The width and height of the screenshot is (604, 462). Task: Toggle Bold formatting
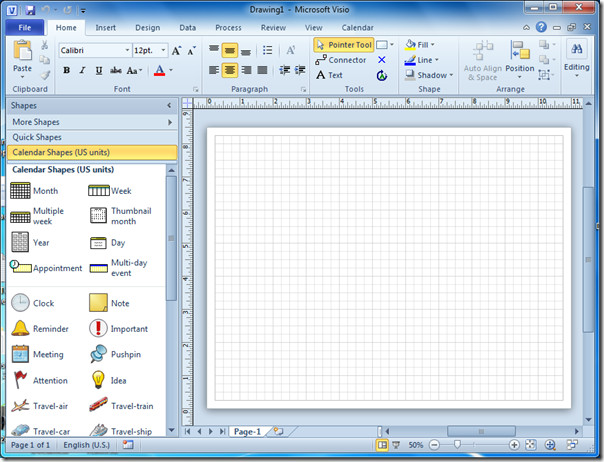pos(67,70)
